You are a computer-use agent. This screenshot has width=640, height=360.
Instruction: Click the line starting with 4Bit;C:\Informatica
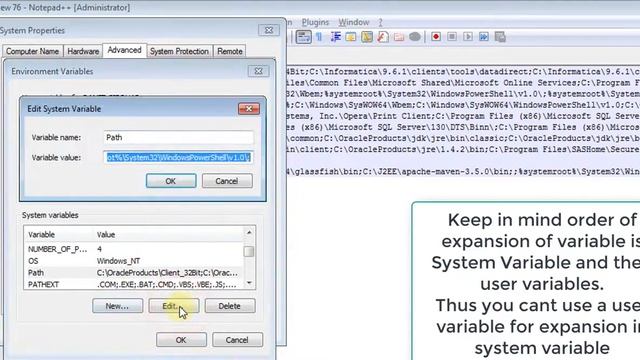pos(463,72)
